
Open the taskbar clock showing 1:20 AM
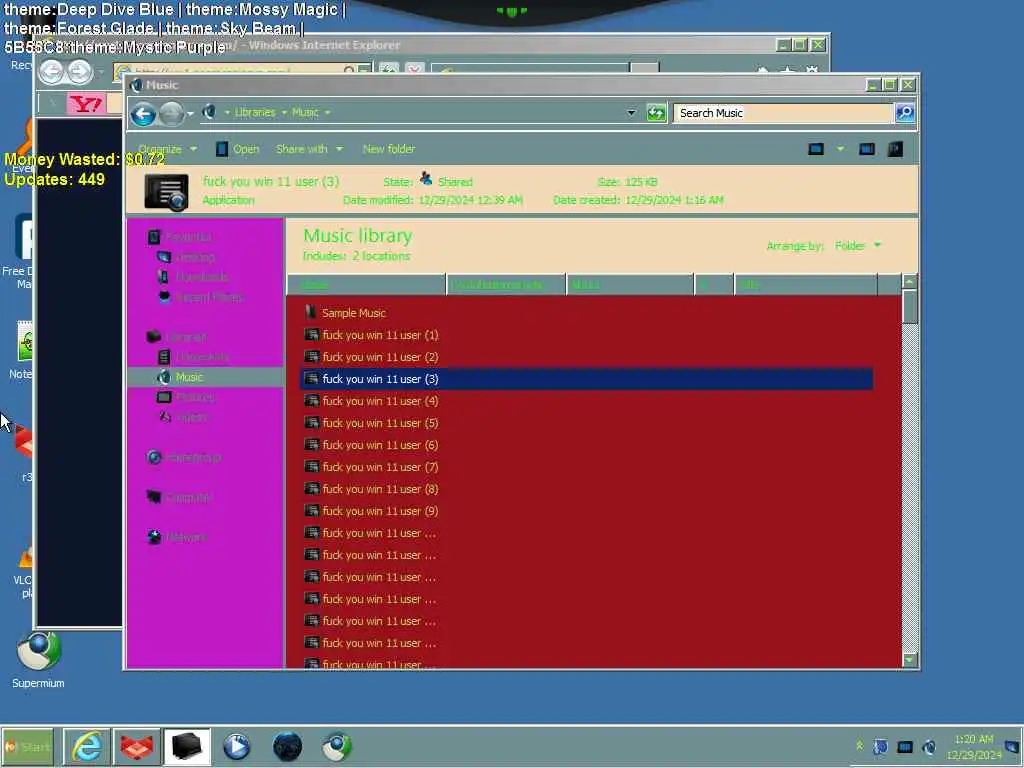coord(974,746)
